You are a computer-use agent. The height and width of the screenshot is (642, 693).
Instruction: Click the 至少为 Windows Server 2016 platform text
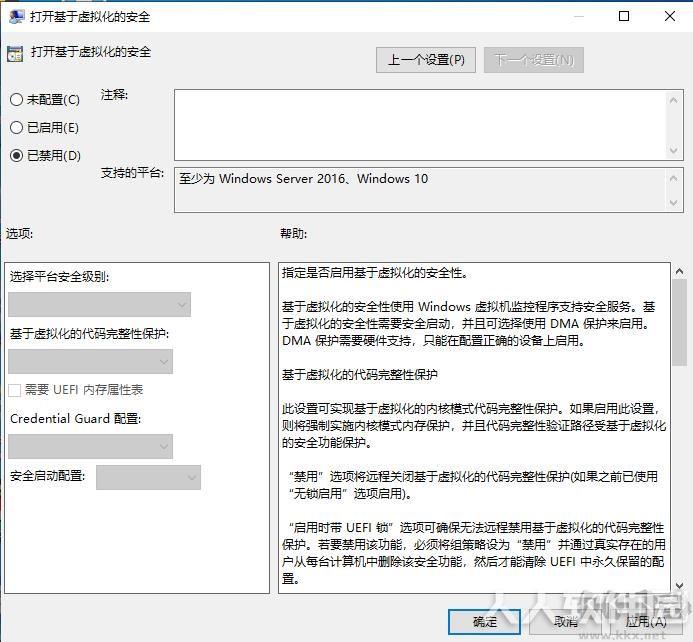pyautogui.click(x=303, y=179)
